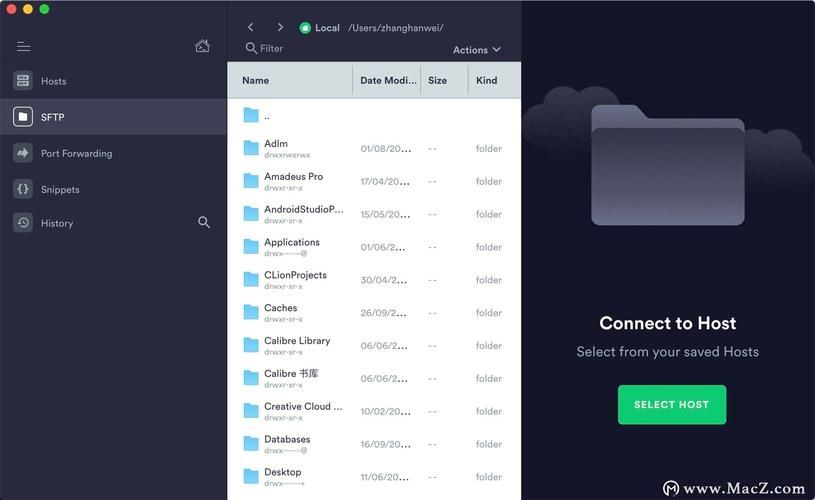Click the green Local indicator icon

coord(305,28)
